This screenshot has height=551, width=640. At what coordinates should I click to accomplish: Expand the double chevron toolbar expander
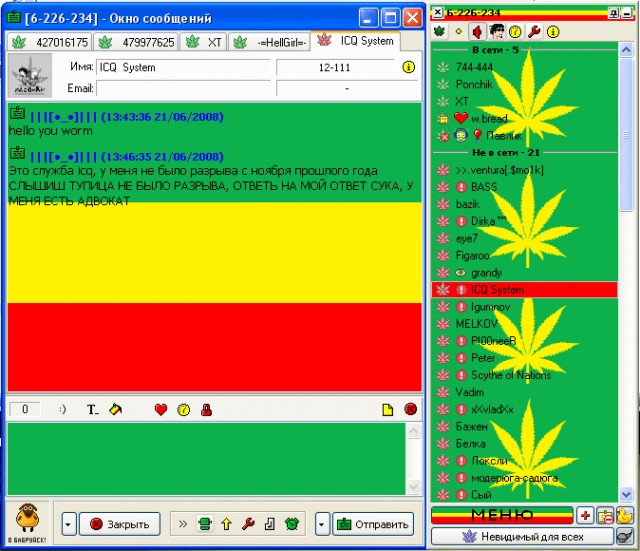(x=183, y=524)
